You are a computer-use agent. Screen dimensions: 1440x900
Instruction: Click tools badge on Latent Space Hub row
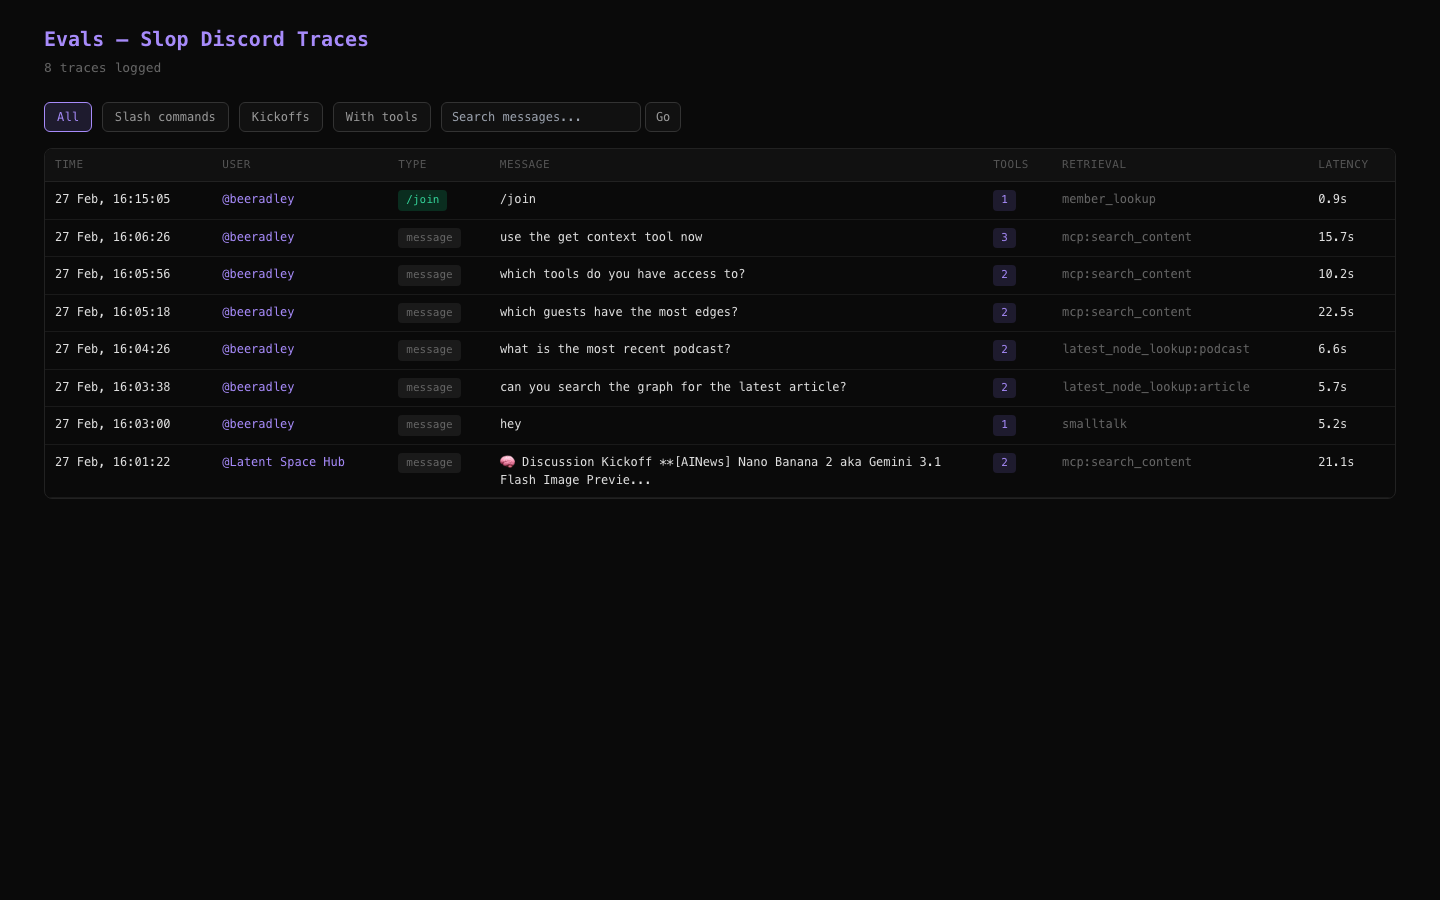pos(1004,463)
